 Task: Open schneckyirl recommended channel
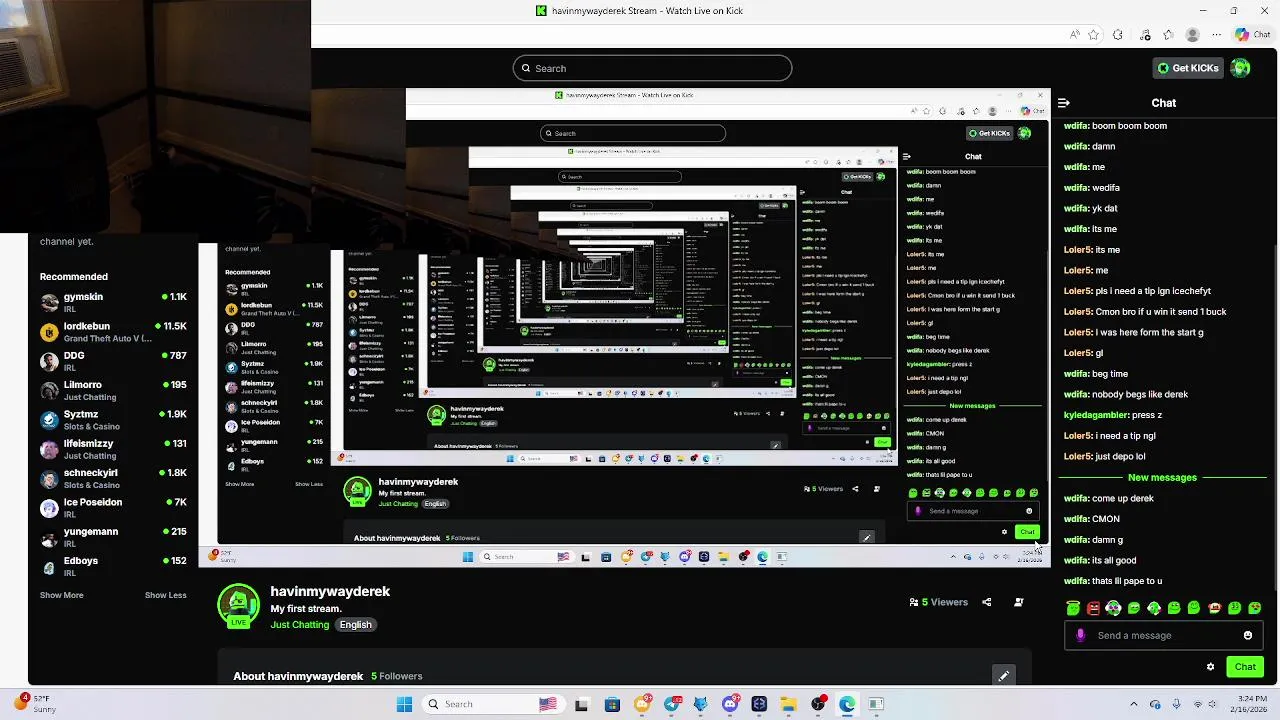(x=113, y=478)
